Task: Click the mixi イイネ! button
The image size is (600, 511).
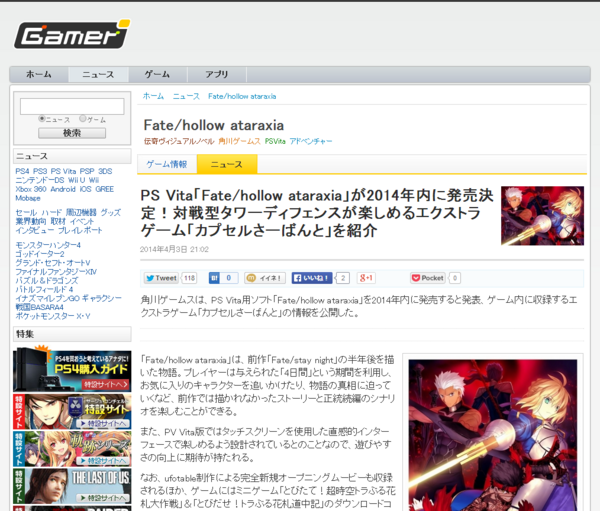Action: pos(265,278)
